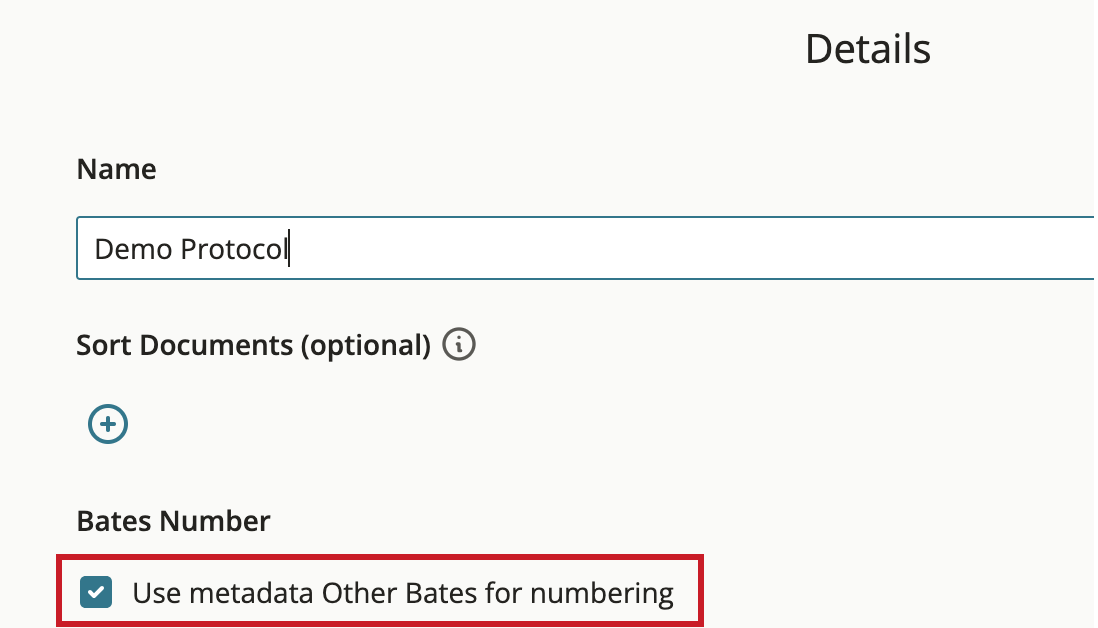Click the white checkmark in Bates checkbox
The height and width of the screenshot is (628, 1098).
tap(96, 592)
